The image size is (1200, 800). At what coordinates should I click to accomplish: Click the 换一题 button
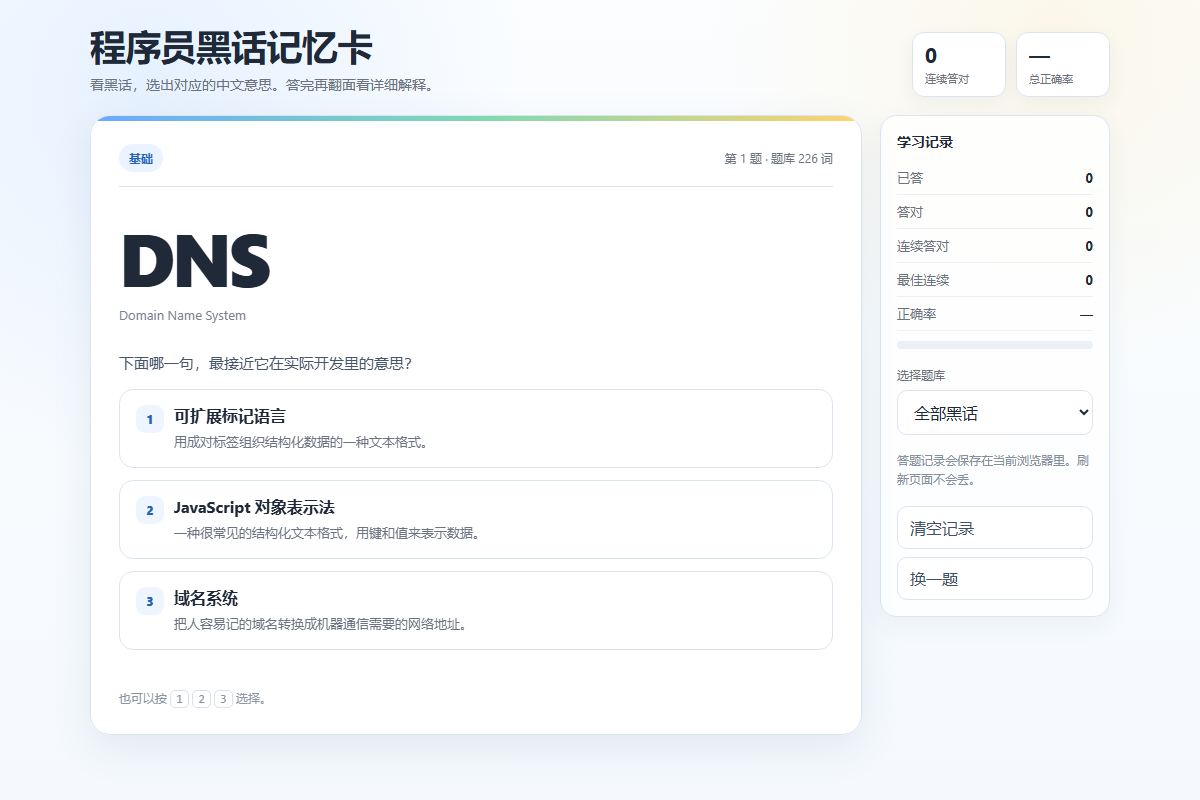[x=995, y=579]
